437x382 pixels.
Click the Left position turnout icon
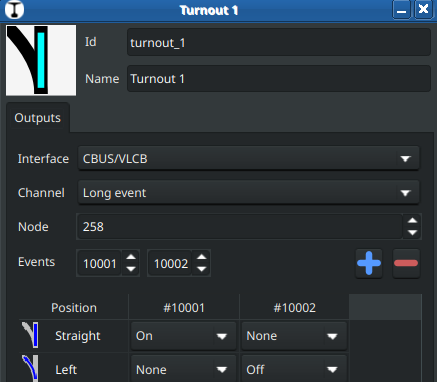point(31,368)
